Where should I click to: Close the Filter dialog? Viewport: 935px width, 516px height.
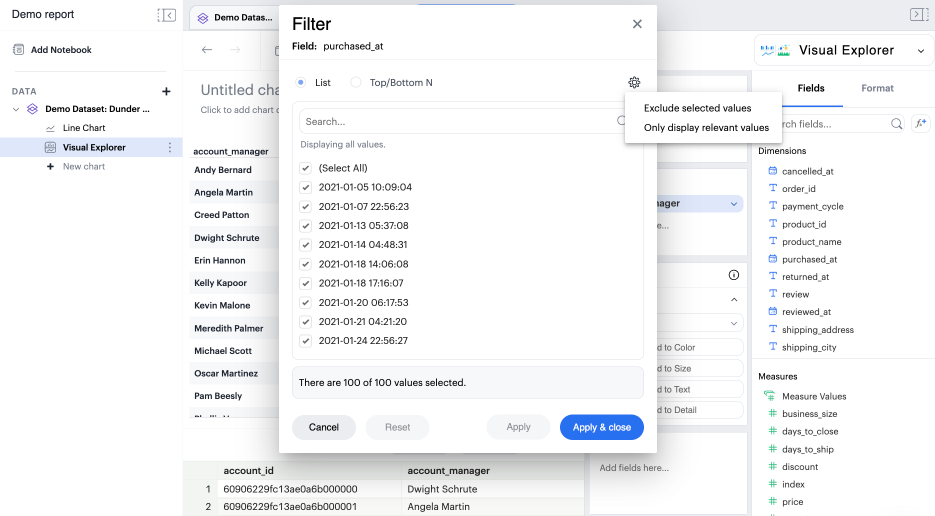637,24
